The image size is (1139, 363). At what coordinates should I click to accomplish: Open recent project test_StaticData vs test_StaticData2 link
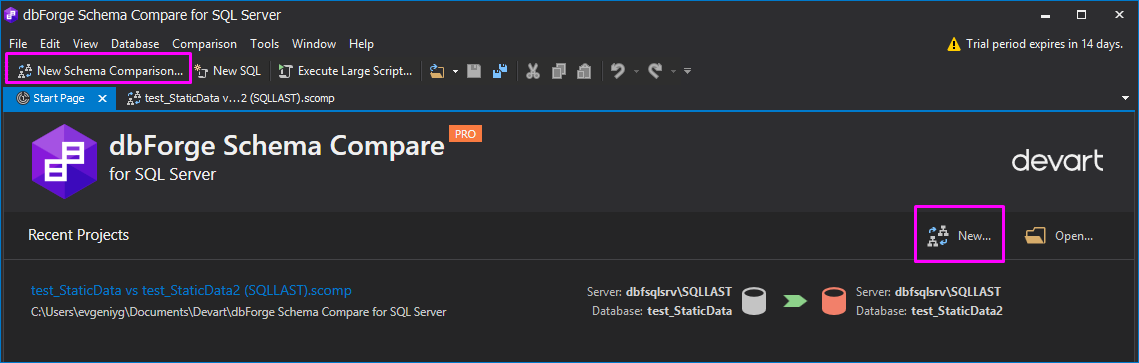[x=191, y=290]
